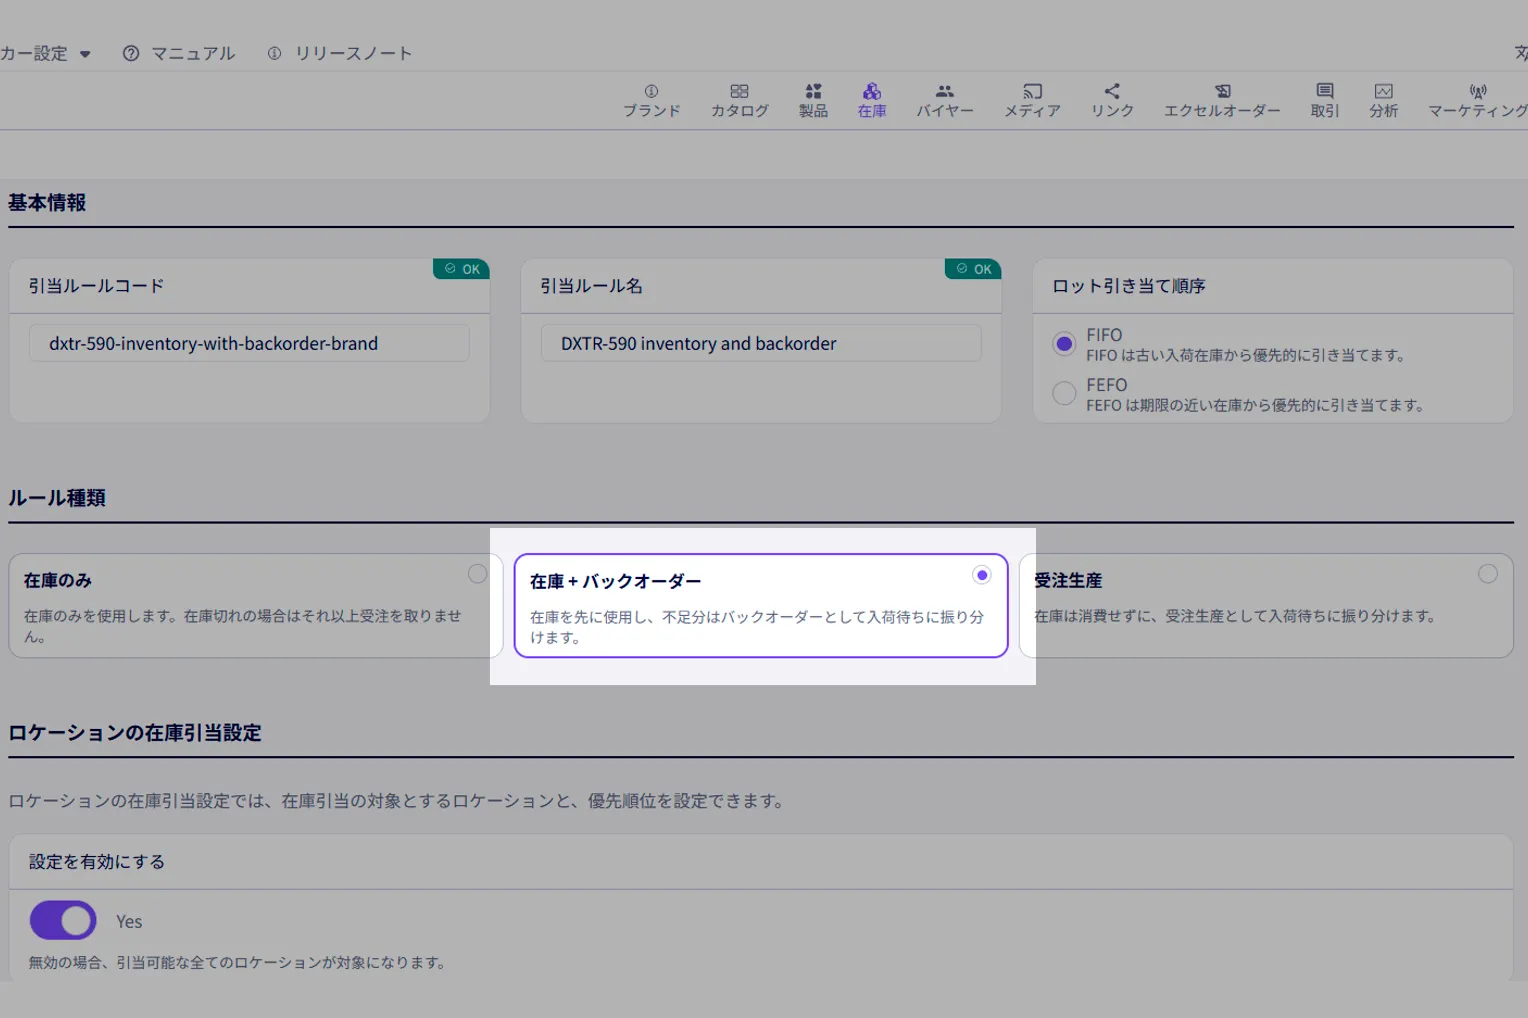The image size is (1528, 1018).
Task: Edit the 引当ルールコード input field
Action: [x=249, y=343]
